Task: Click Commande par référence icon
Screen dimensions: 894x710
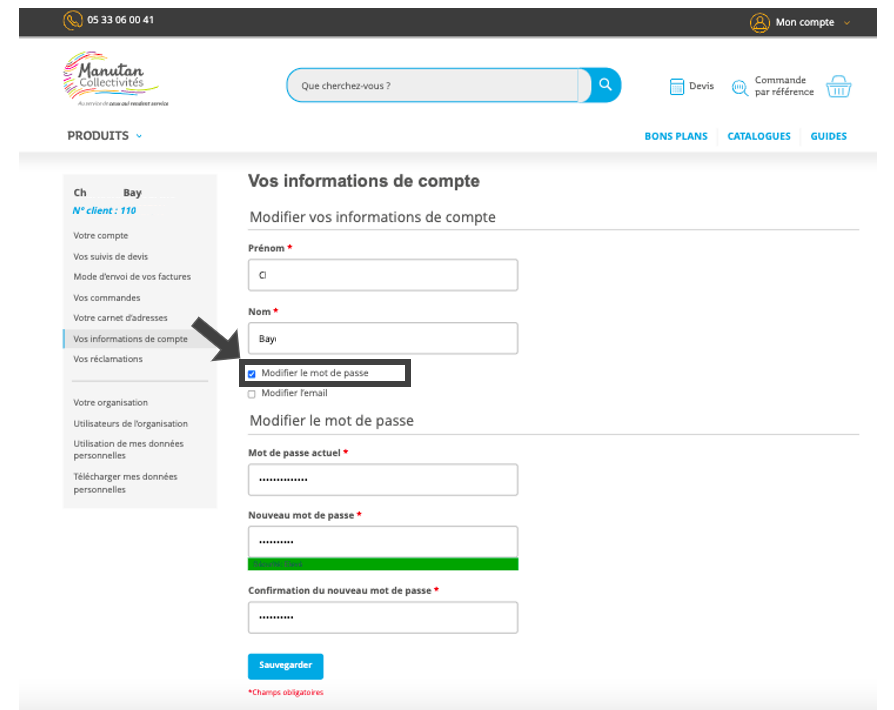Action: coord(740,87)
